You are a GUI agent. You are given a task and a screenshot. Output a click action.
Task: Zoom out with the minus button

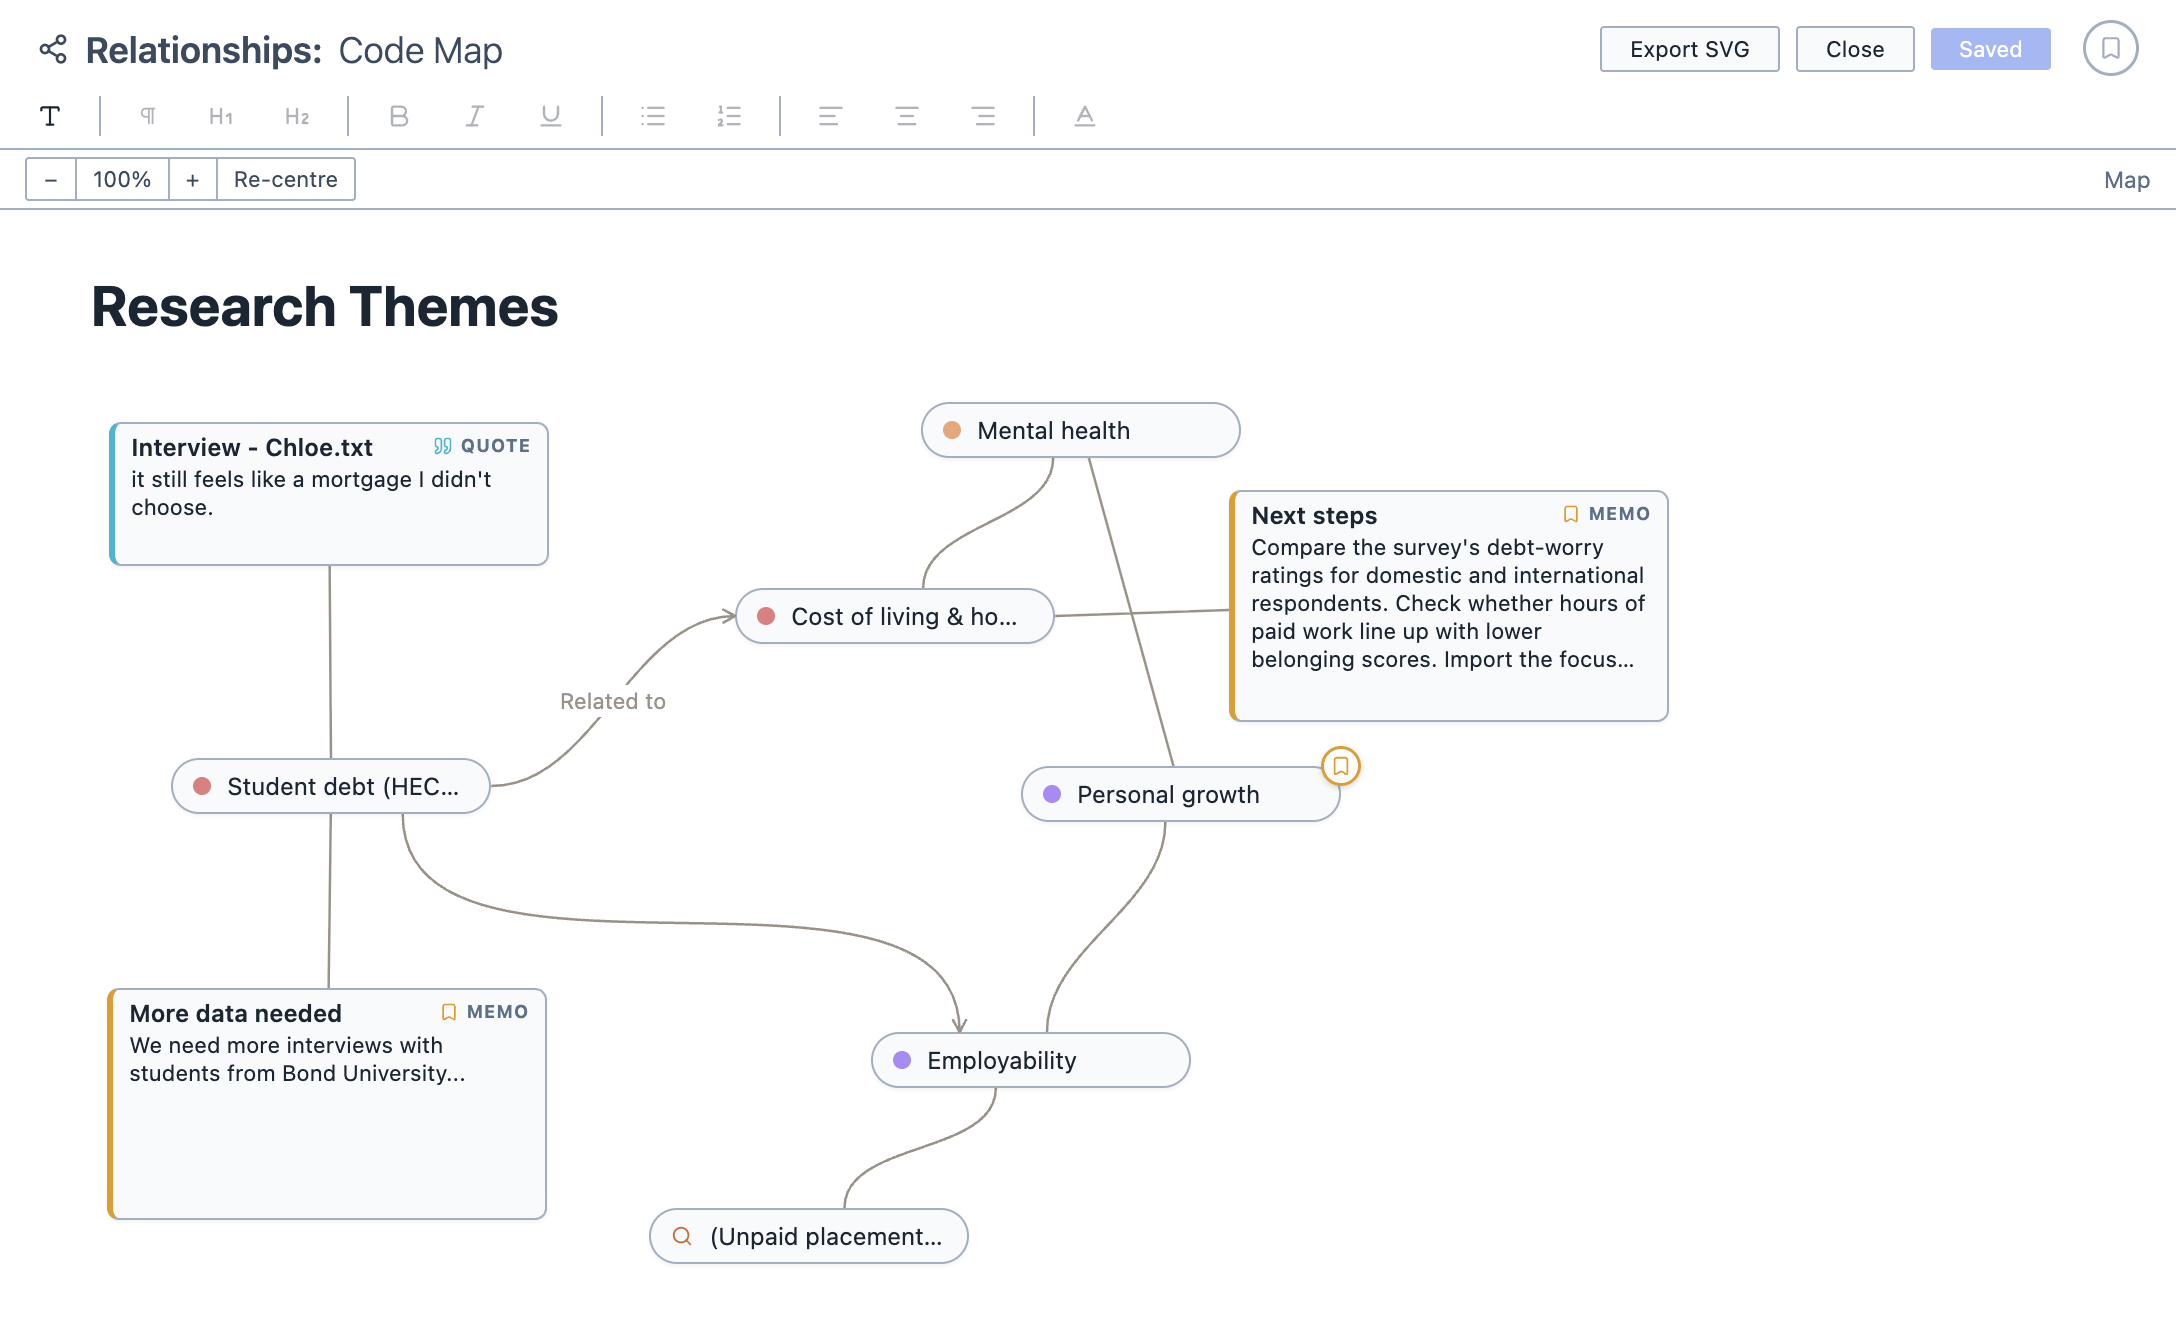tap(51, 179)
